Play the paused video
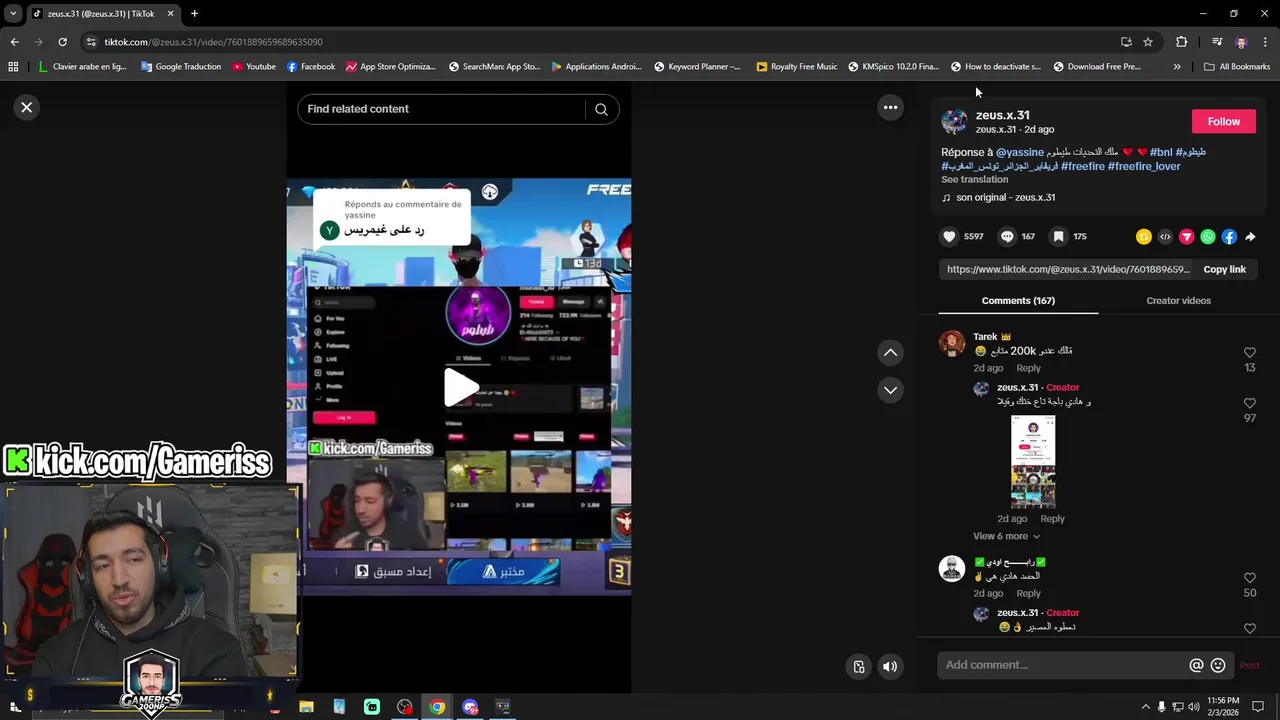This screenshot has width=1280, height=720. [x=459, y=388]
